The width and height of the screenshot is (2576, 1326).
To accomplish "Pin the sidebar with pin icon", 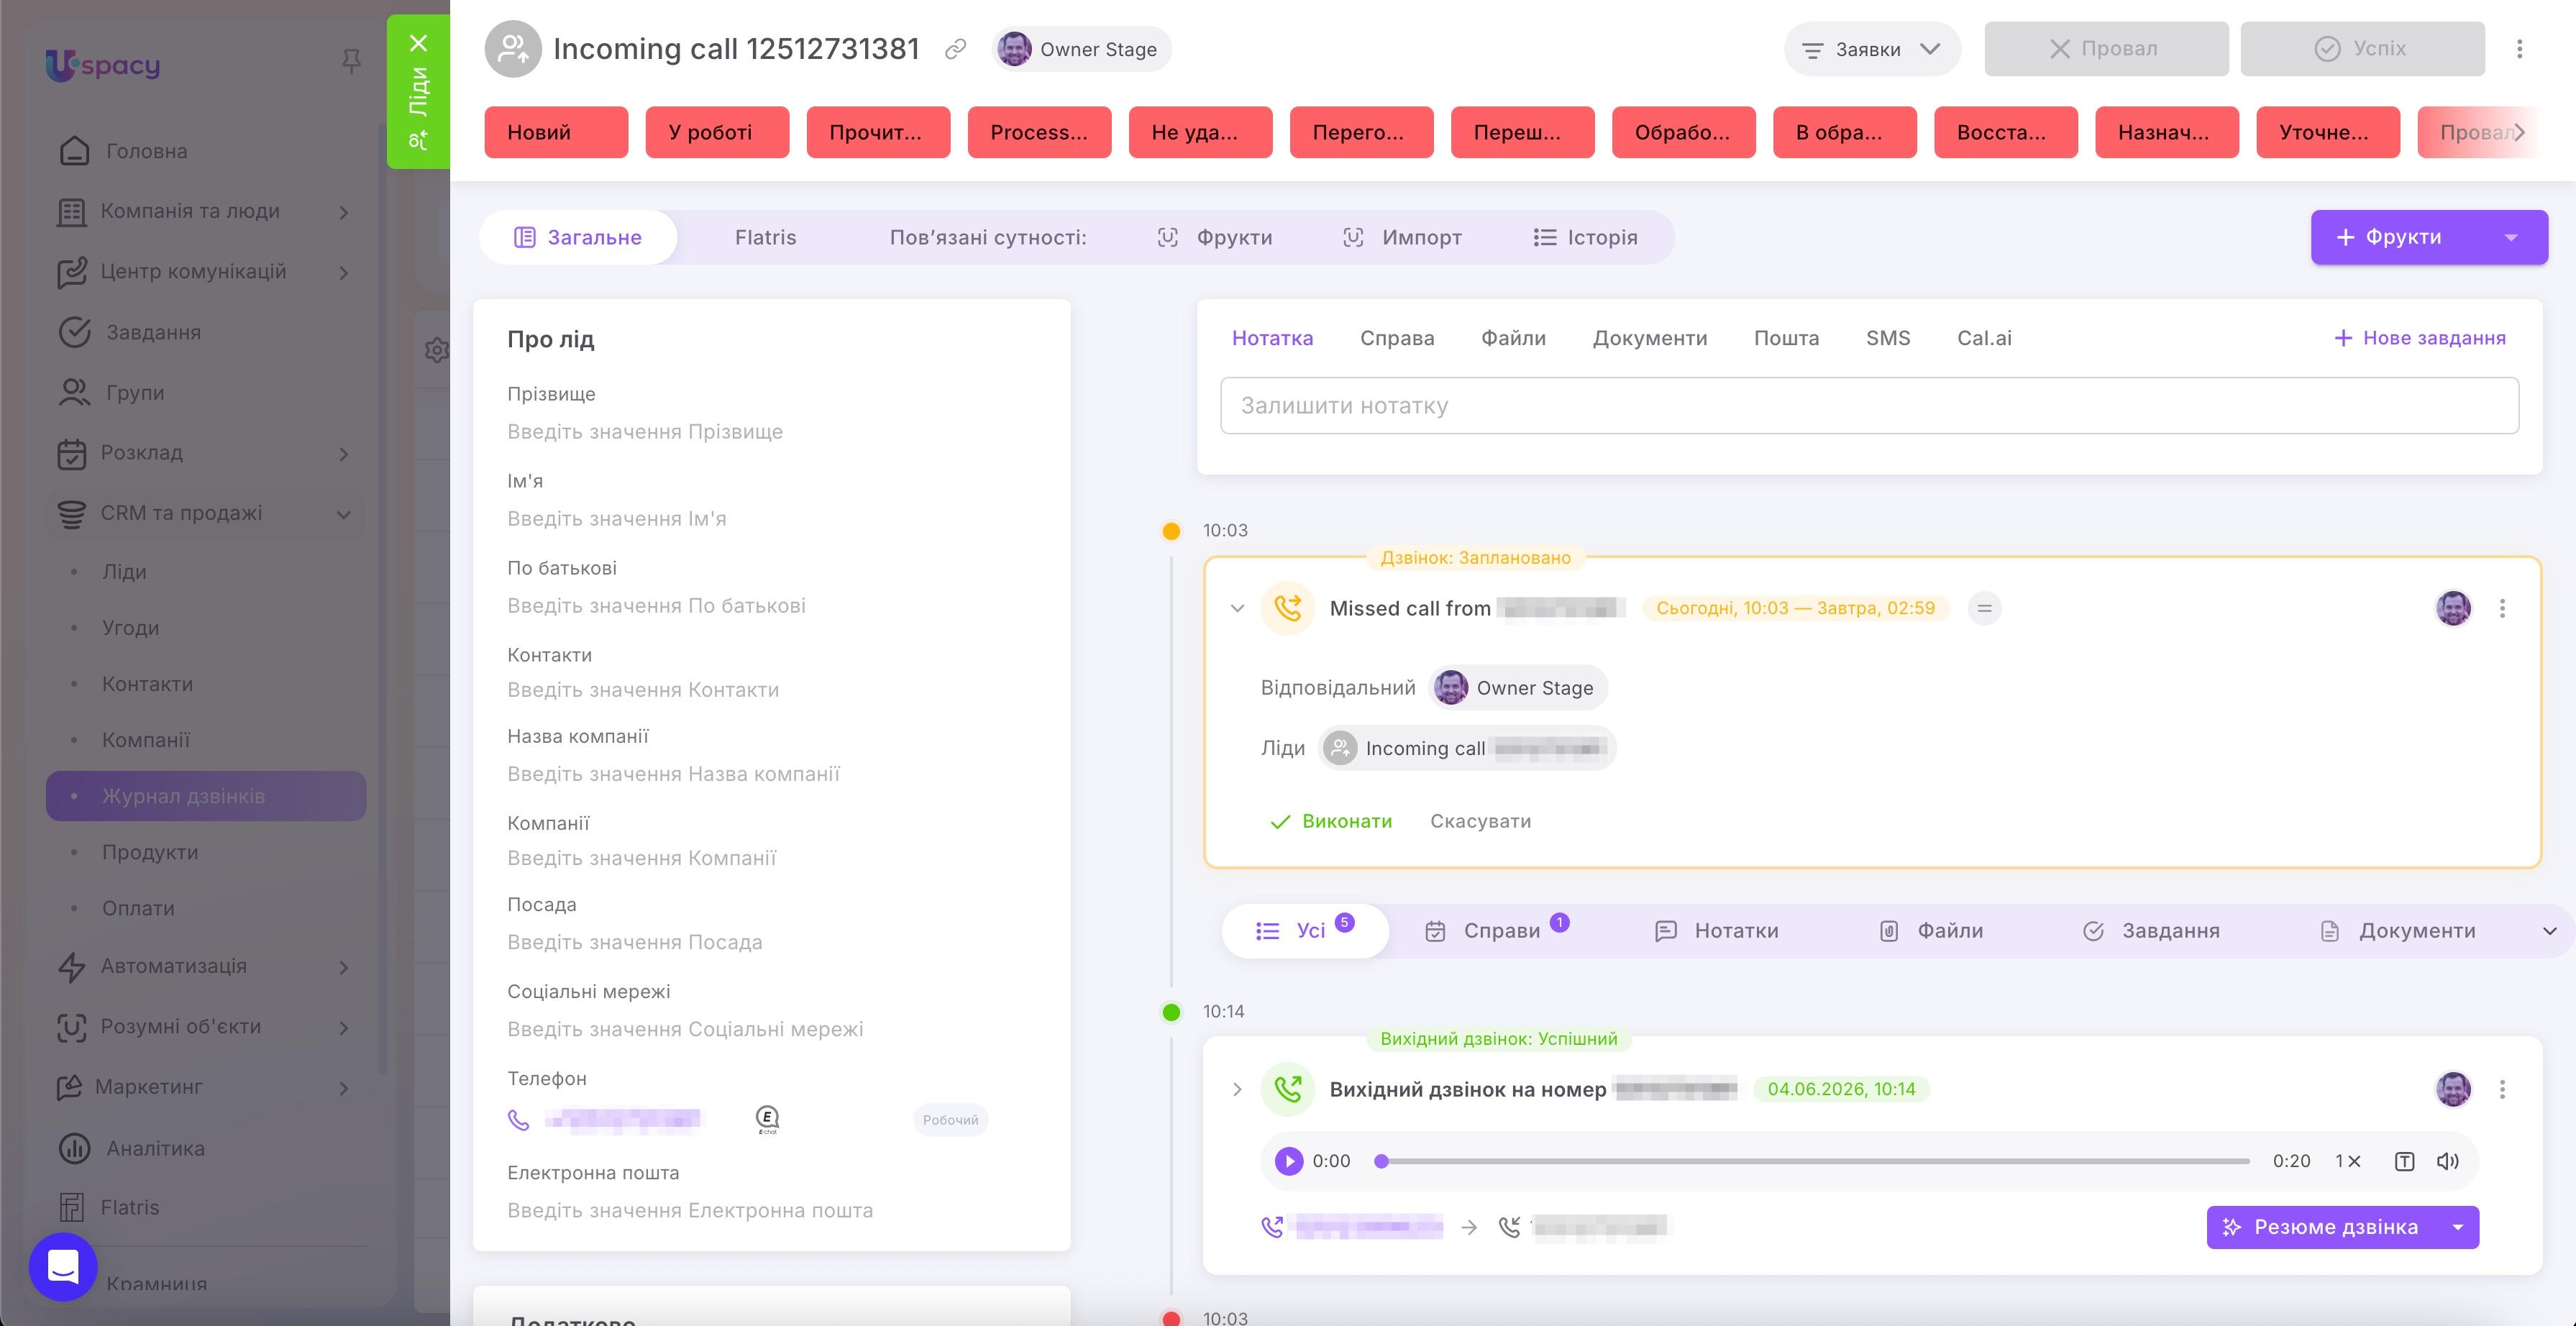I will point(351,62).
